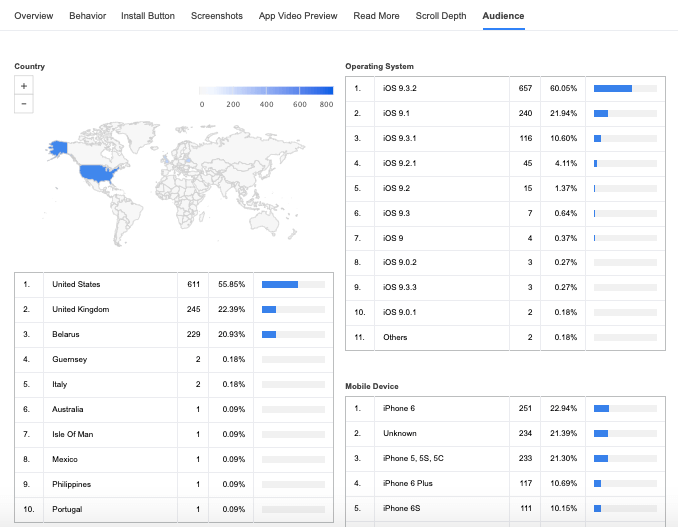Screen dimensions: 678x527
Task: Click the 21.94% value for iOS 9.1
Action: [563, 113]
